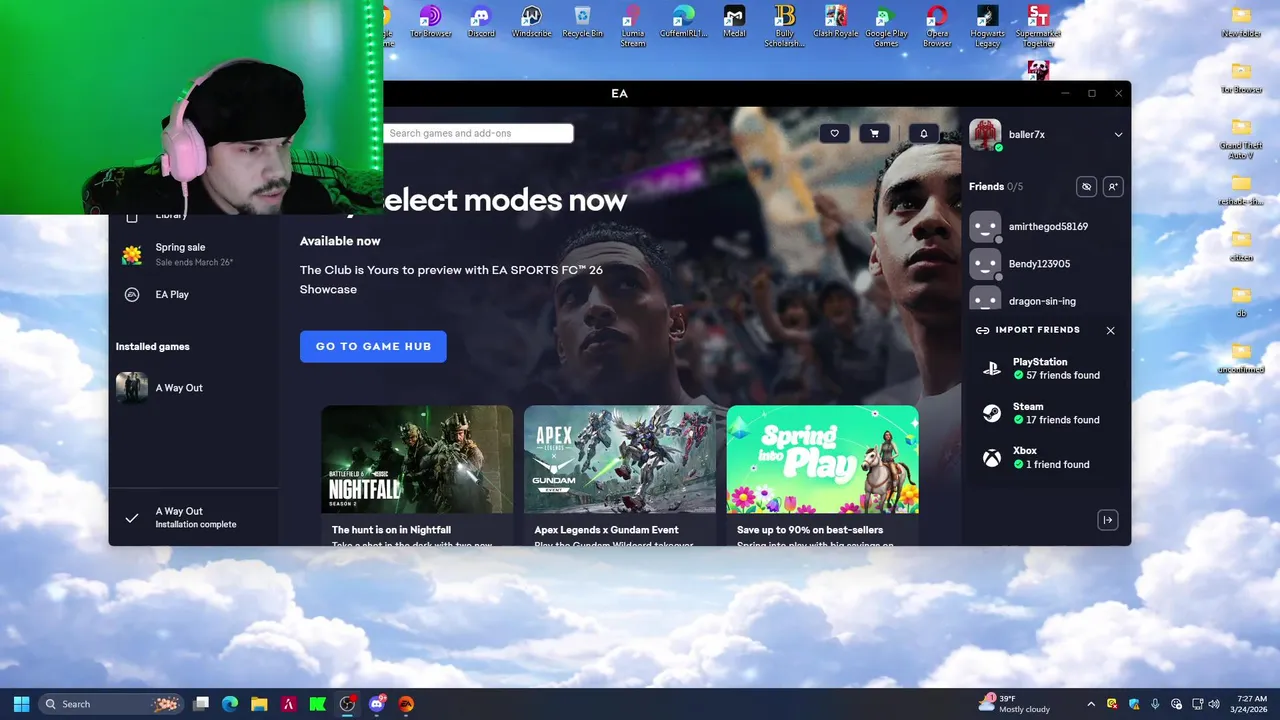Screen dimensions: 1280x720
Task: Click the Spring sale flower icon
Action: [132, 254]
